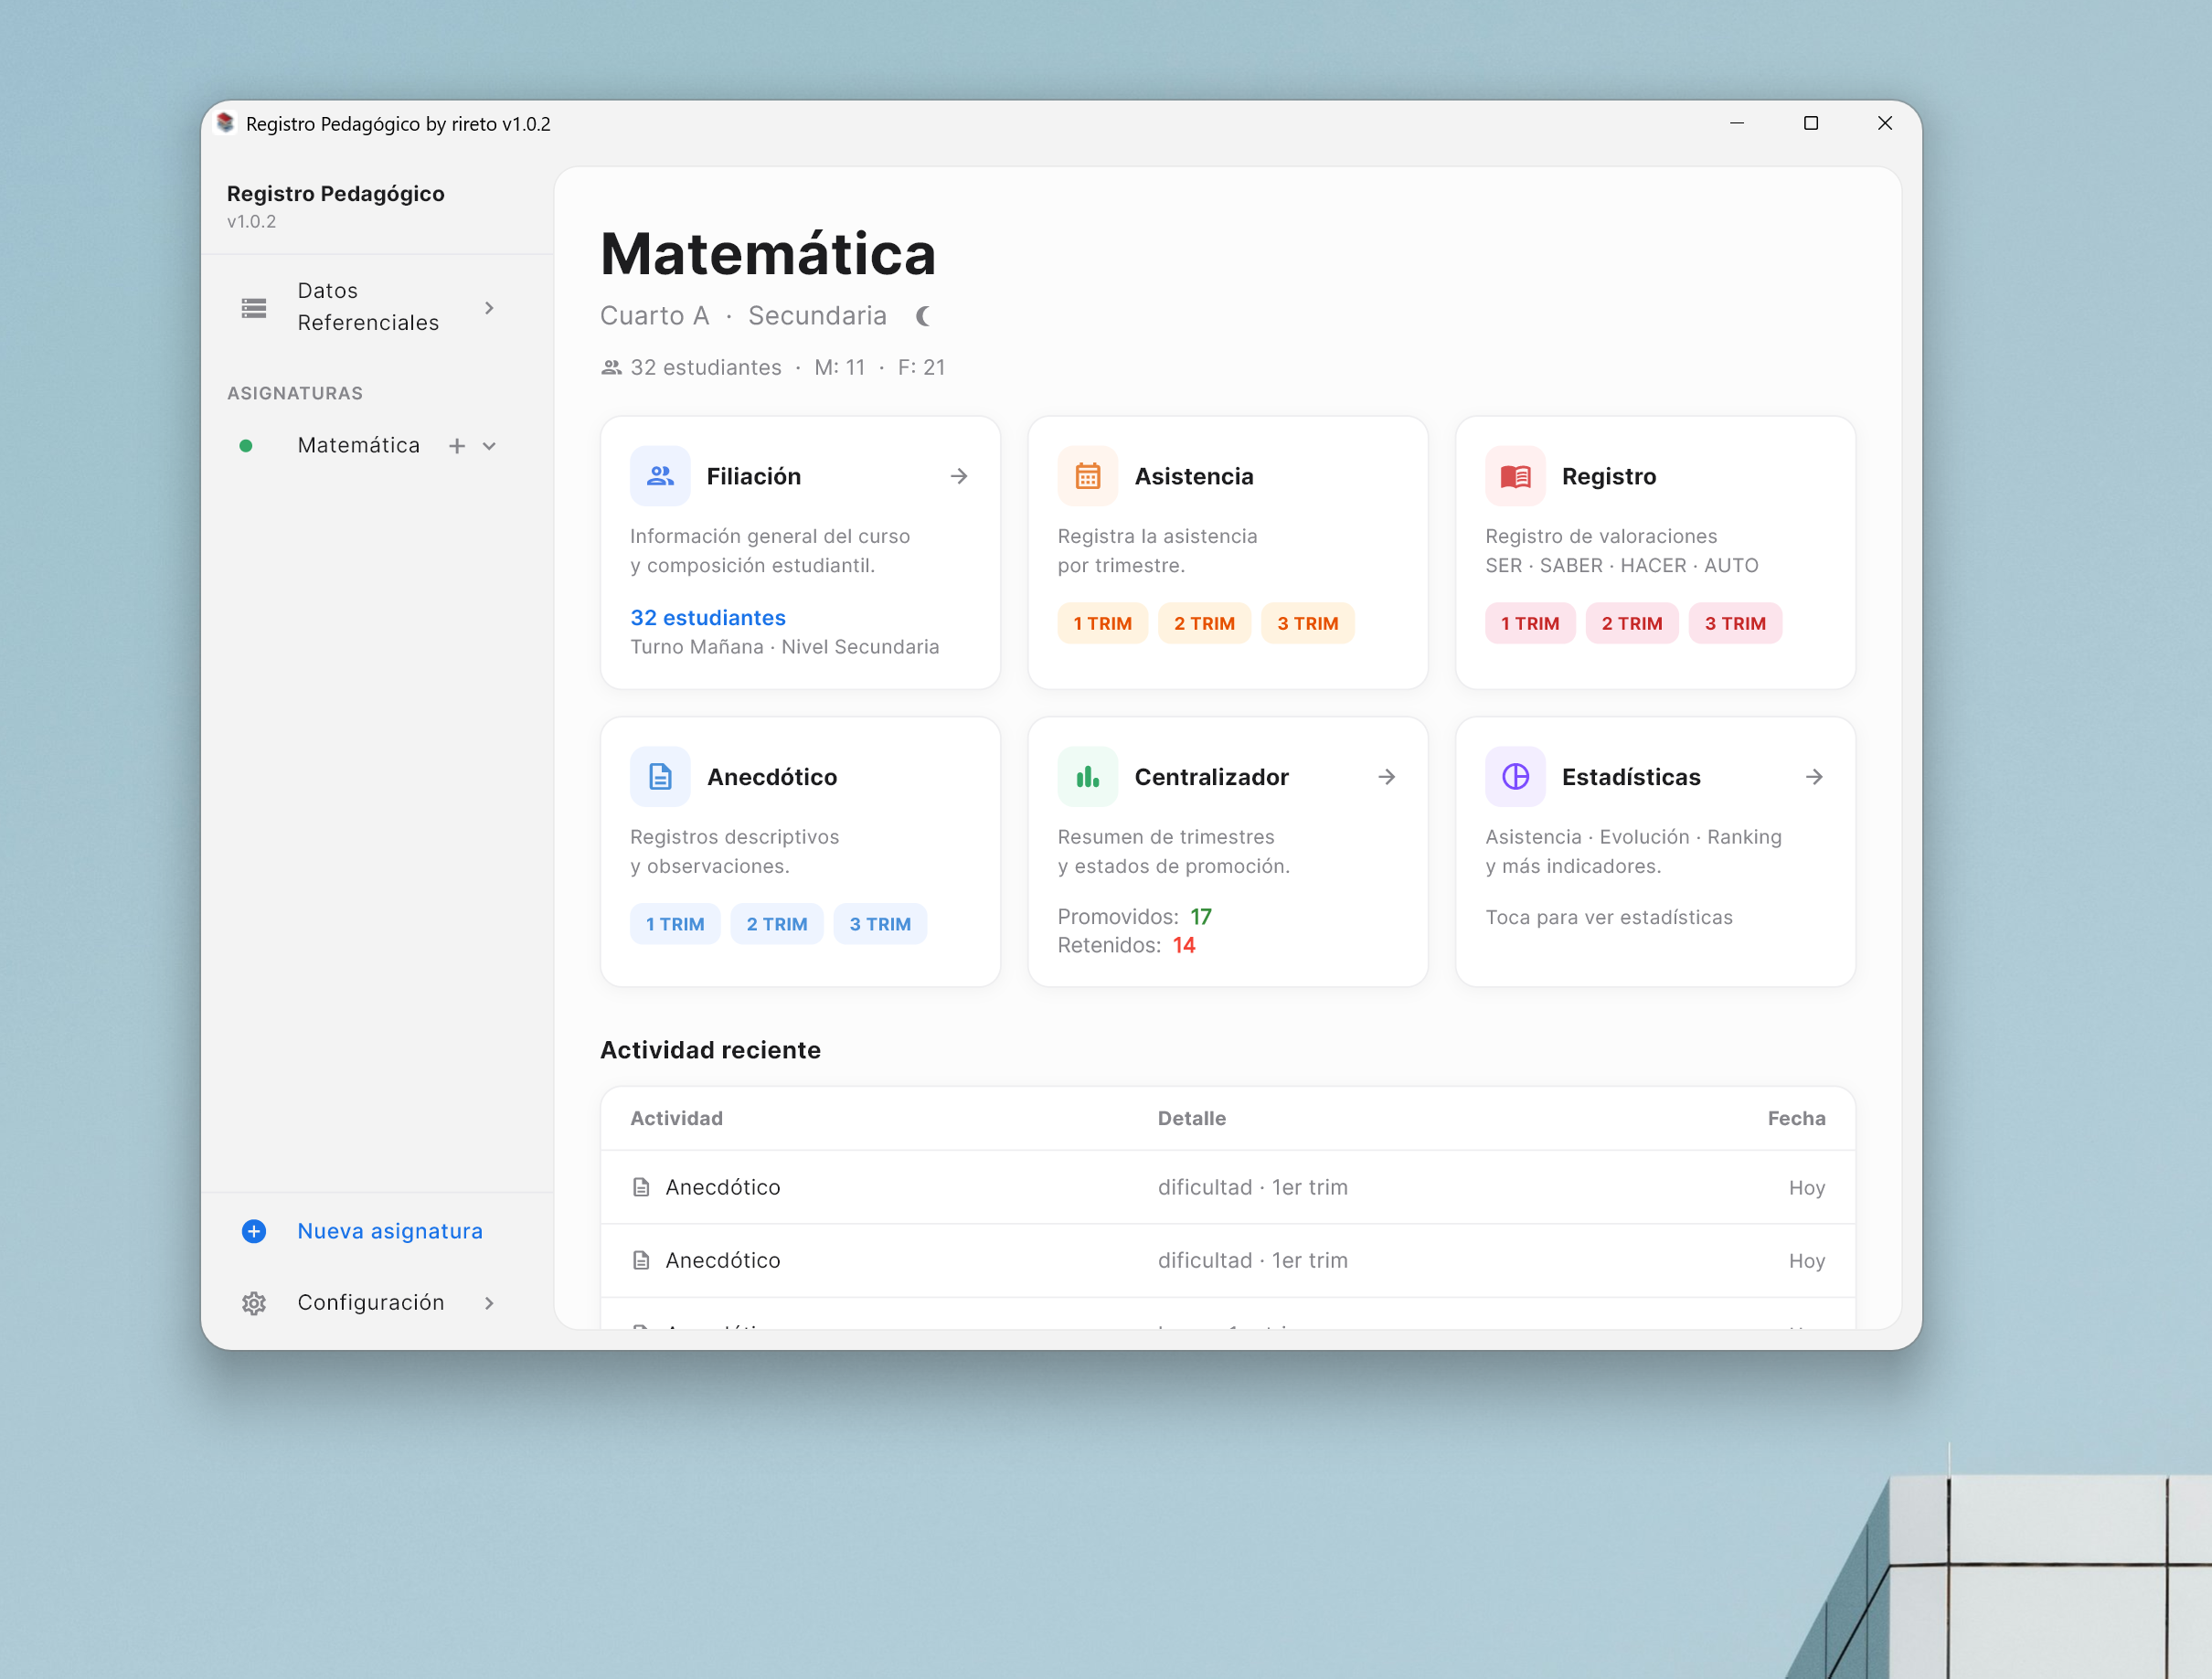This screenshot has height=1679, width=2212.
Task: Click the Anecdótico card title
Action: [x=772, y=777]
